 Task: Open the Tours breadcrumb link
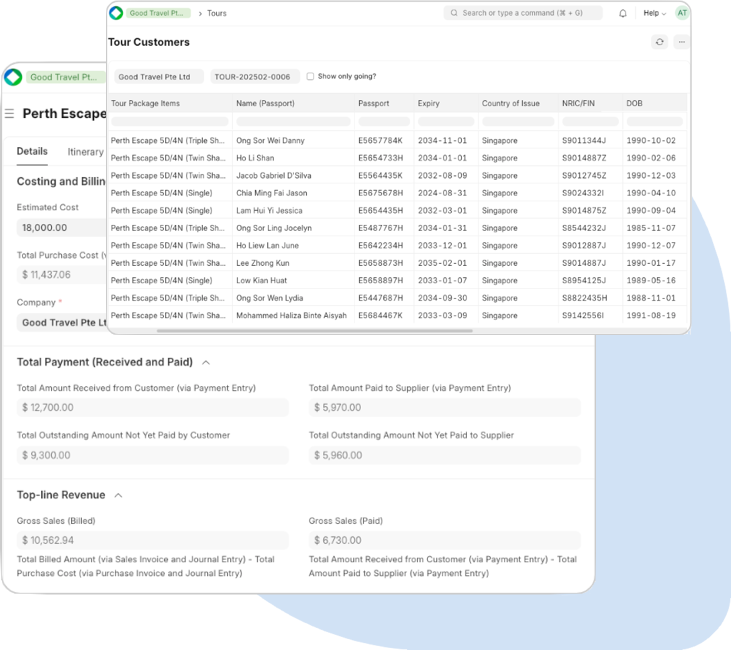click(x=217, y=13)
